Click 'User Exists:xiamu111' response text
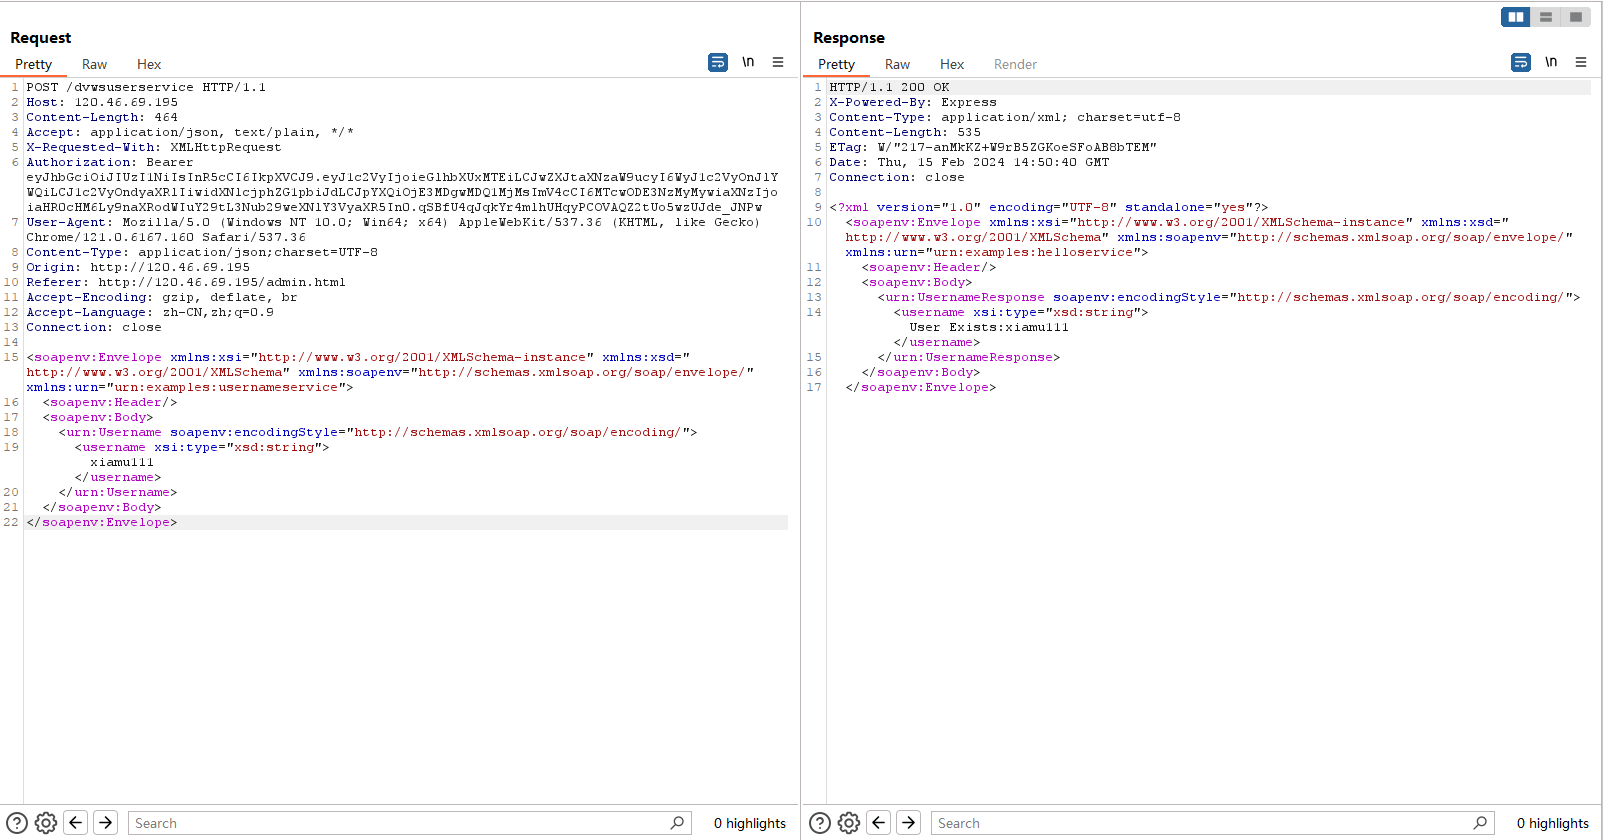Viewport: 1603px width, 840px height. tap(989, 327)
